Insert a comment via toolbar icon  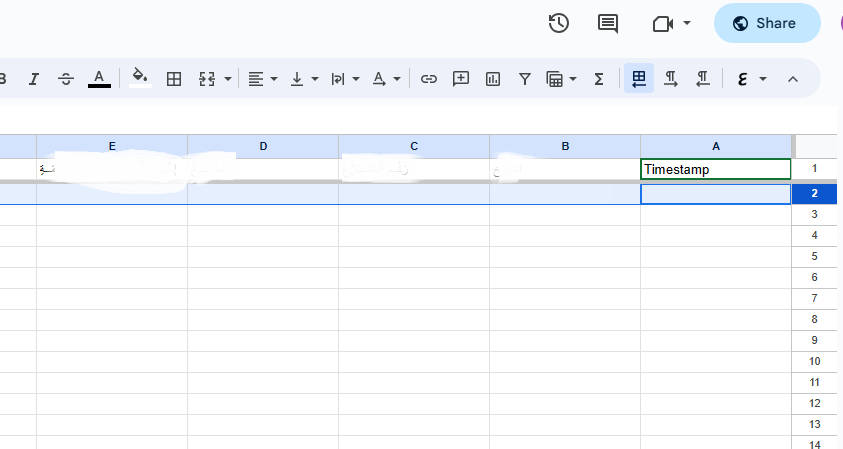[461, 78]
